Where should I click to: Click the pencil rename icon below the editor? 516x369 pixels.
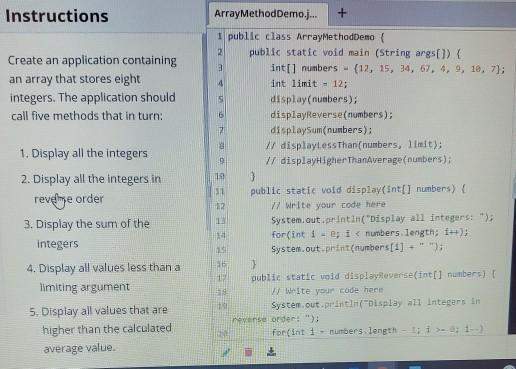[226, 352]
